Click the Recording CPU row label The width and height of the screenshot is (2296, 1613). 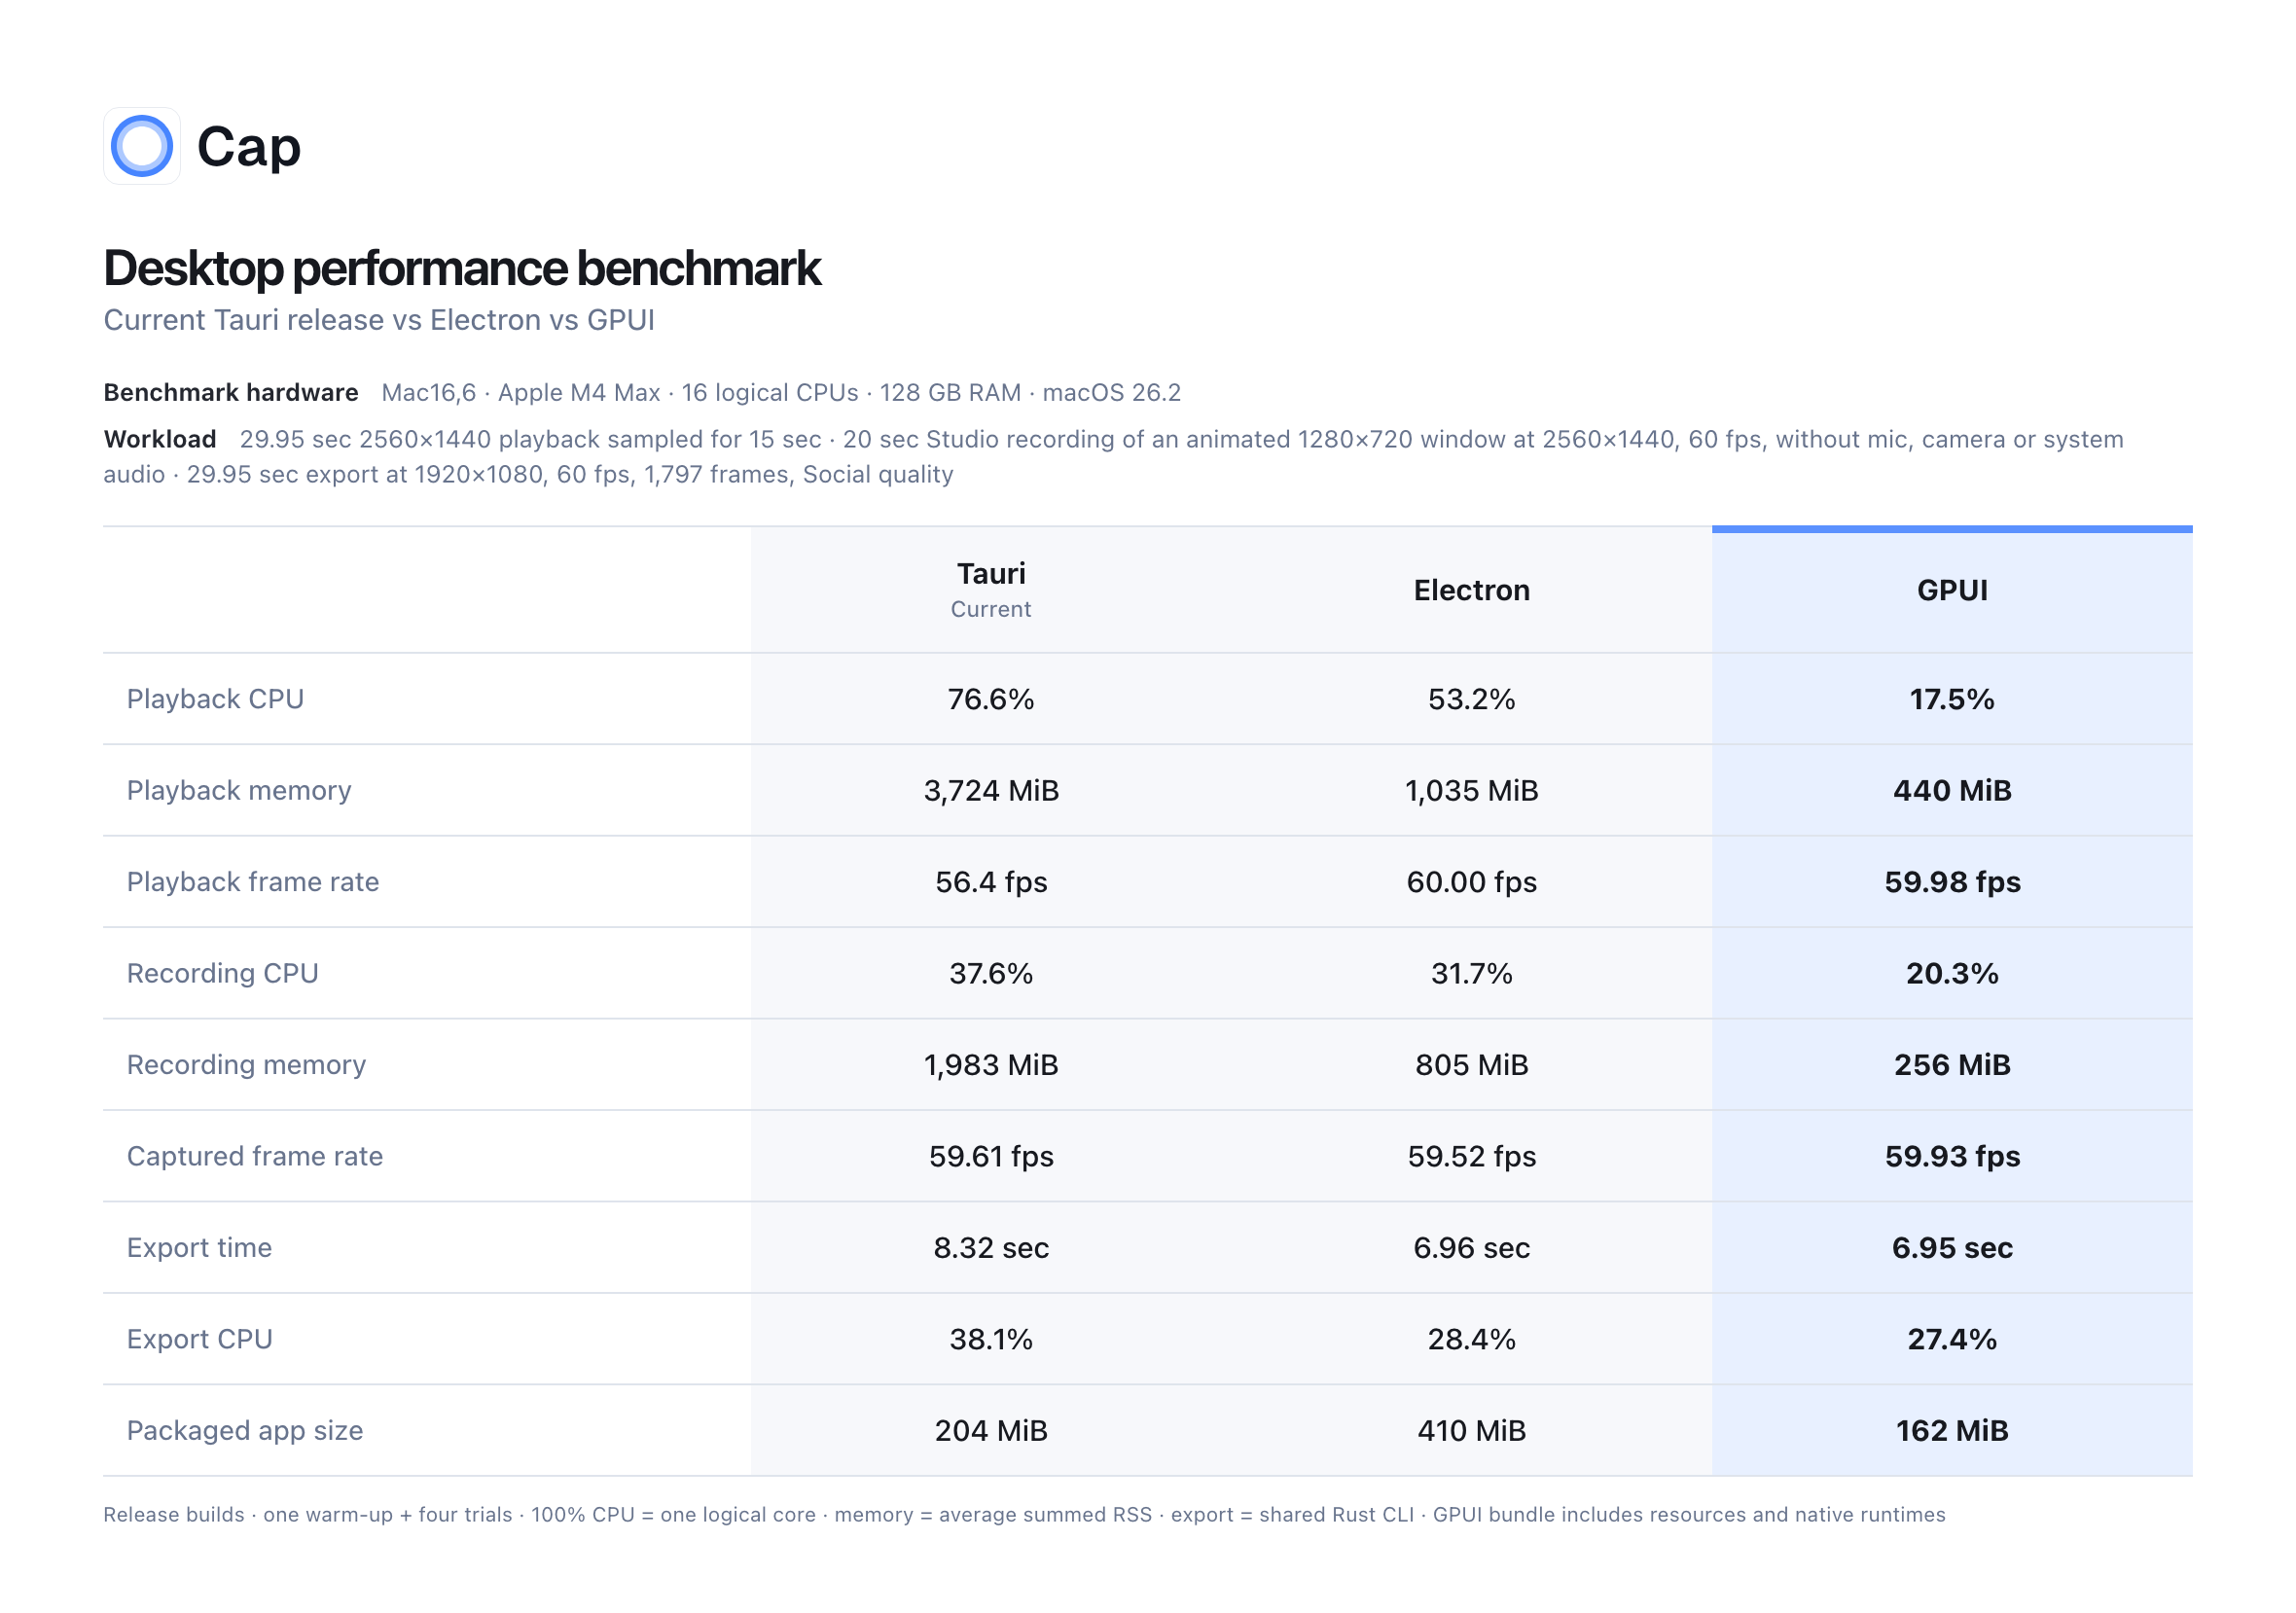click(223, 973)
